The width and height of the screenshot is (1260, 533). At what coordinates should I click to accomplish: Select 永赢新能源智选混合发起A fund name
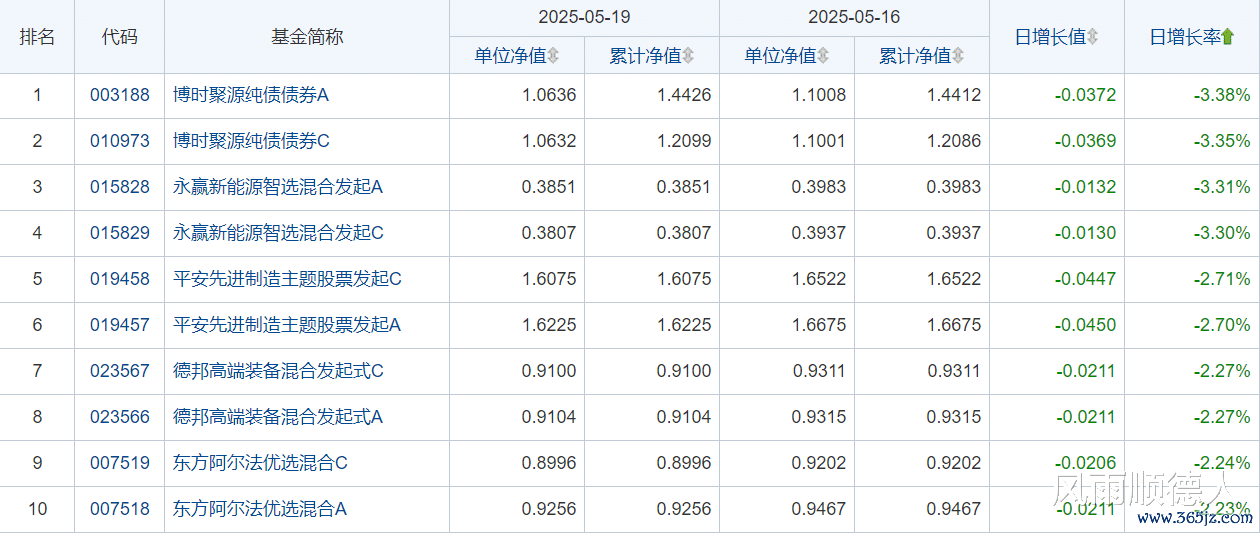click(278, 187)
